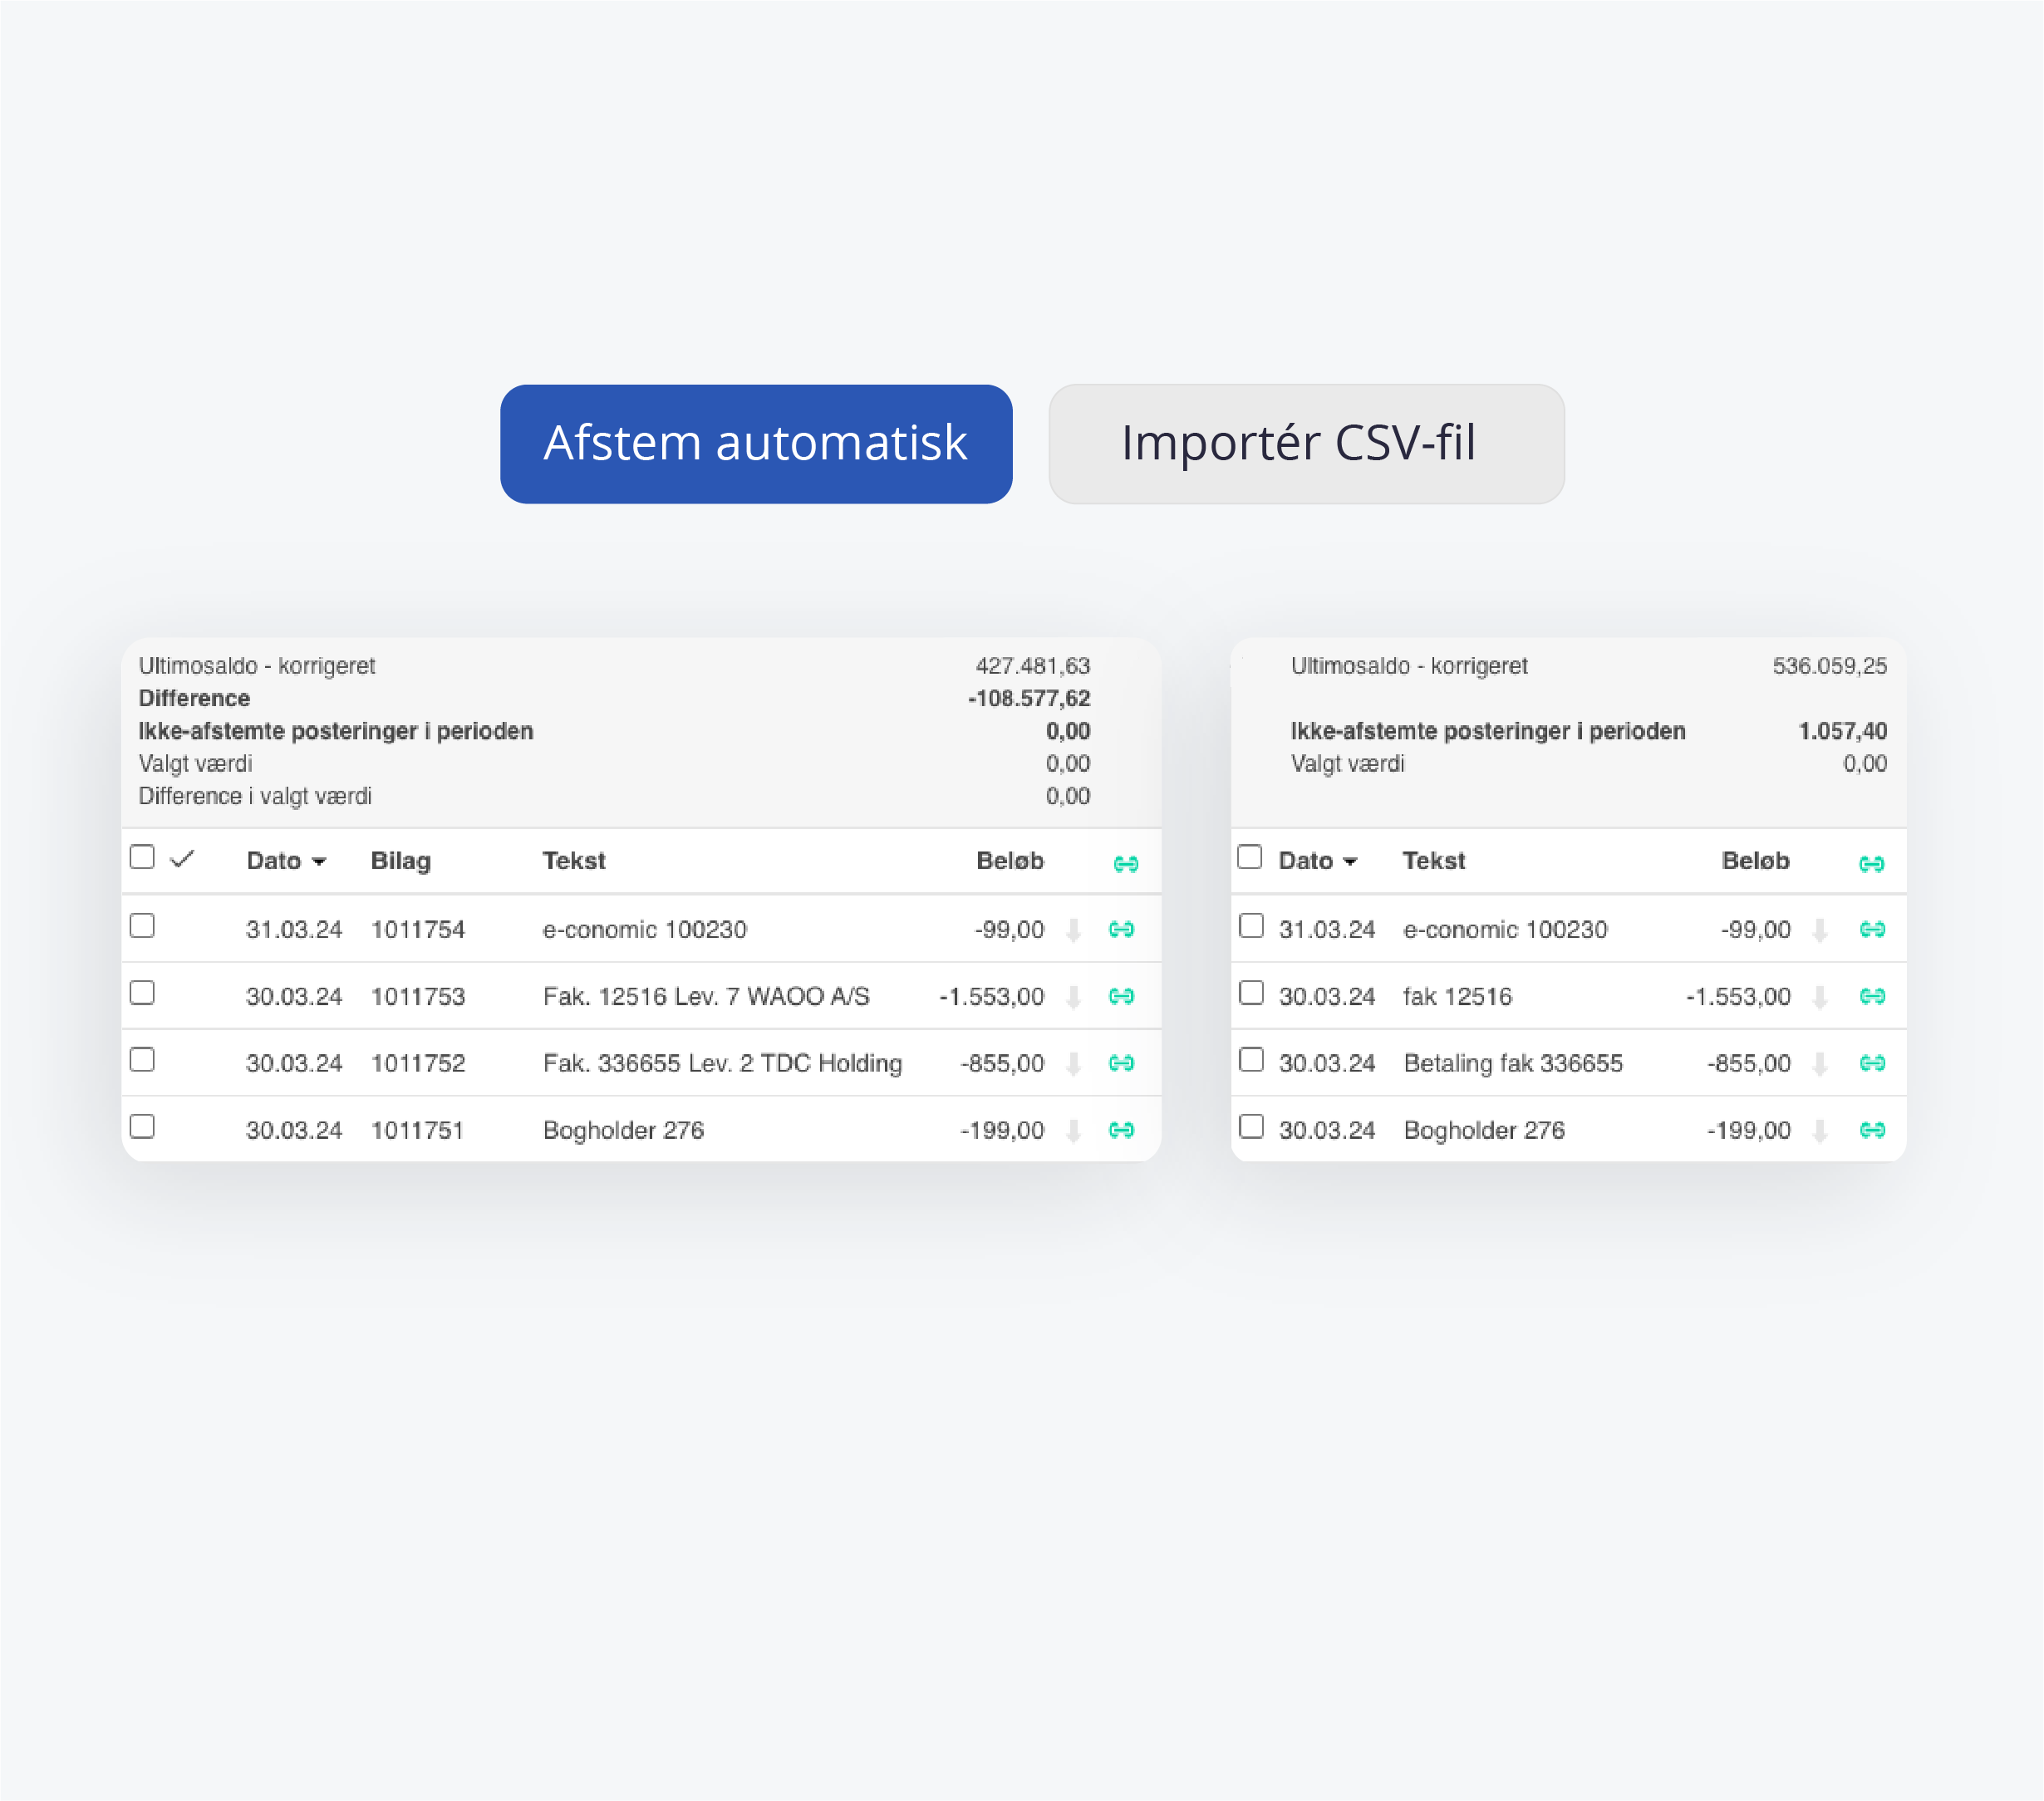The image size is (2044, 1801).
Task: Click down arrow in right 'Bogholder 276' row
Action: click(1821, 1131)
